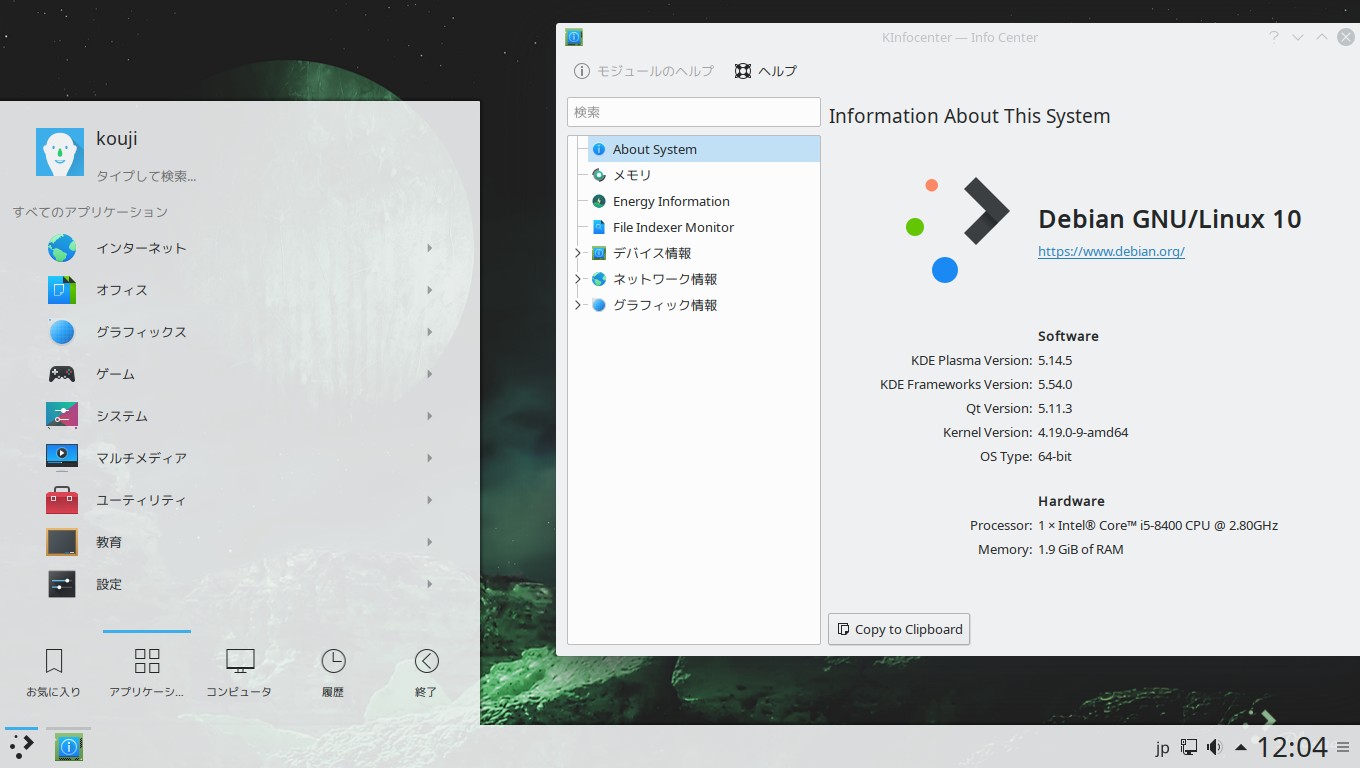Click the 5.14.5 Plasma version value

[1055, 360]
